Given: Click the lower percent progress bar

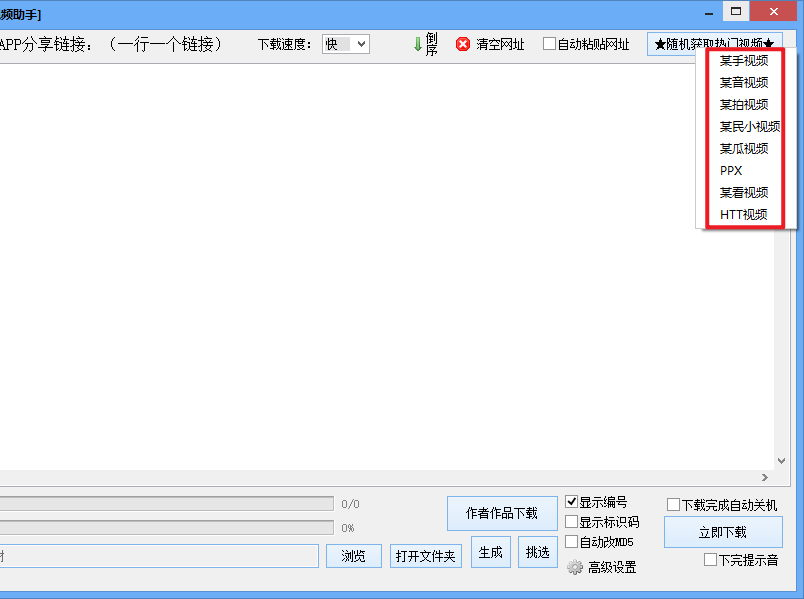Looking at the screenshot, I should pos(167,528).
